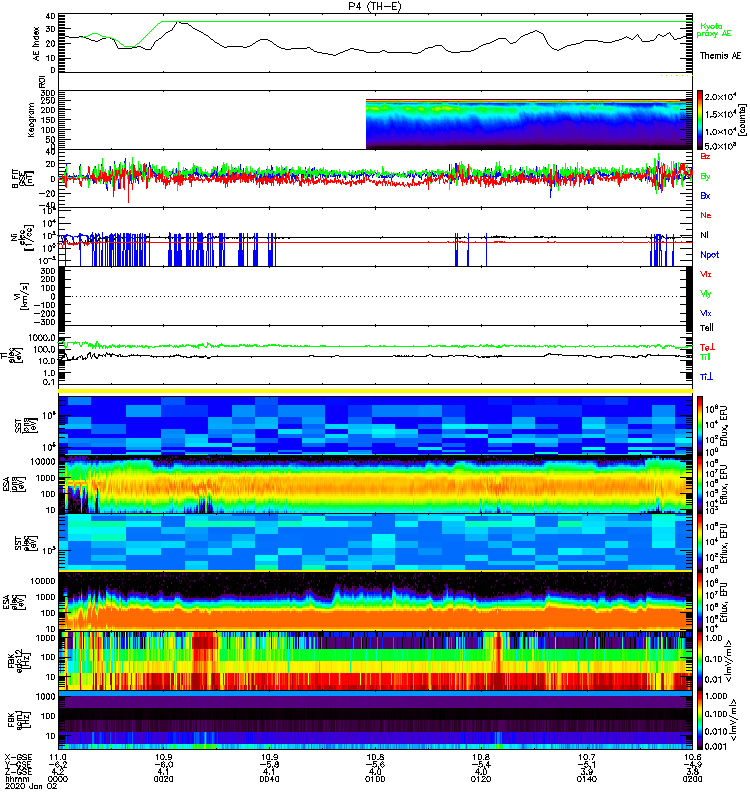Click the plot title P4 (TH-E)
Viewport: 750px width, 800px height.
375,6
